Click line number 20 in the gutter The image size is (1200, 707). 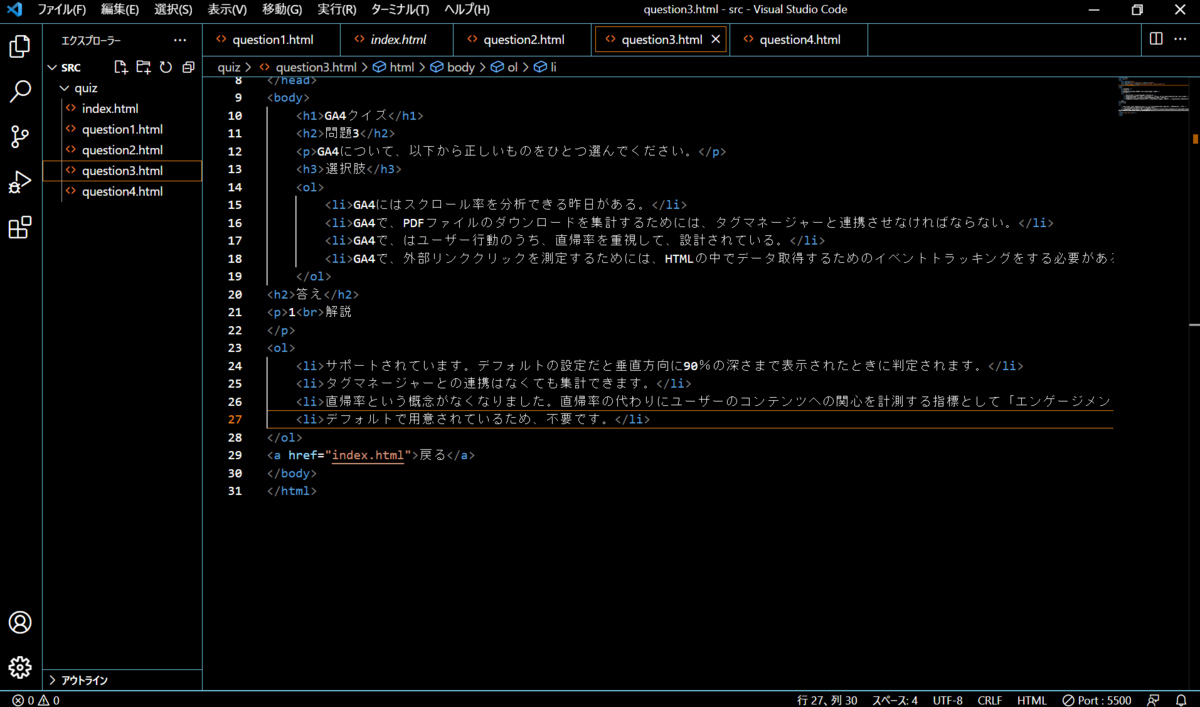[x=234, y=294]
